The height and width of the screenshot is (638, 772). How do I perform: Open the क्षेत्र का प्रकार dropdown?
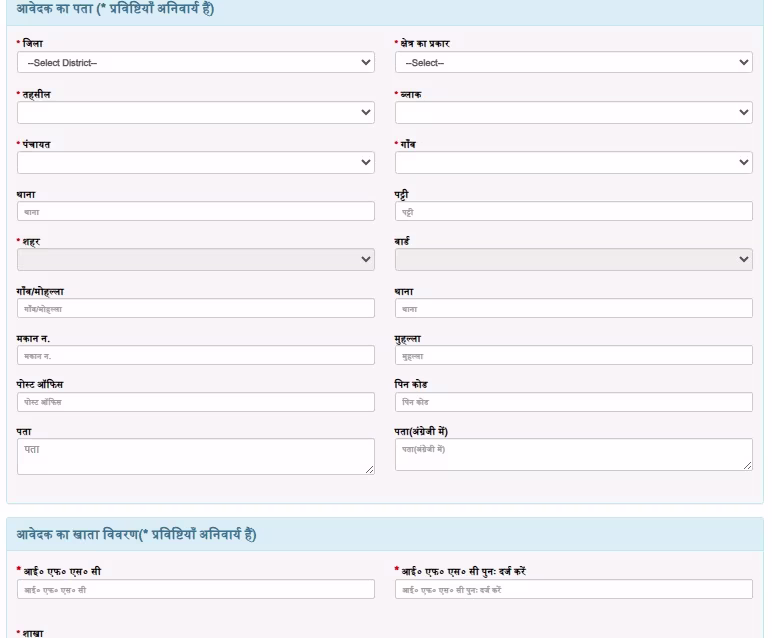point(573,63)
